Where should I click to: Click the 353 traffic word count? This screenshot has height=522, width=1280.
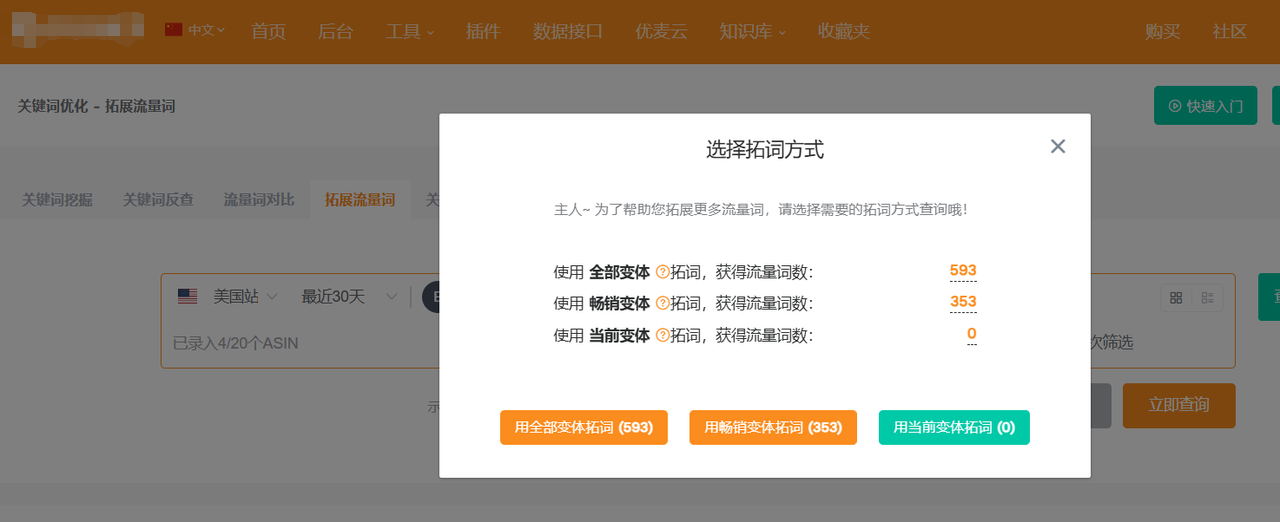tap(963, 301)
